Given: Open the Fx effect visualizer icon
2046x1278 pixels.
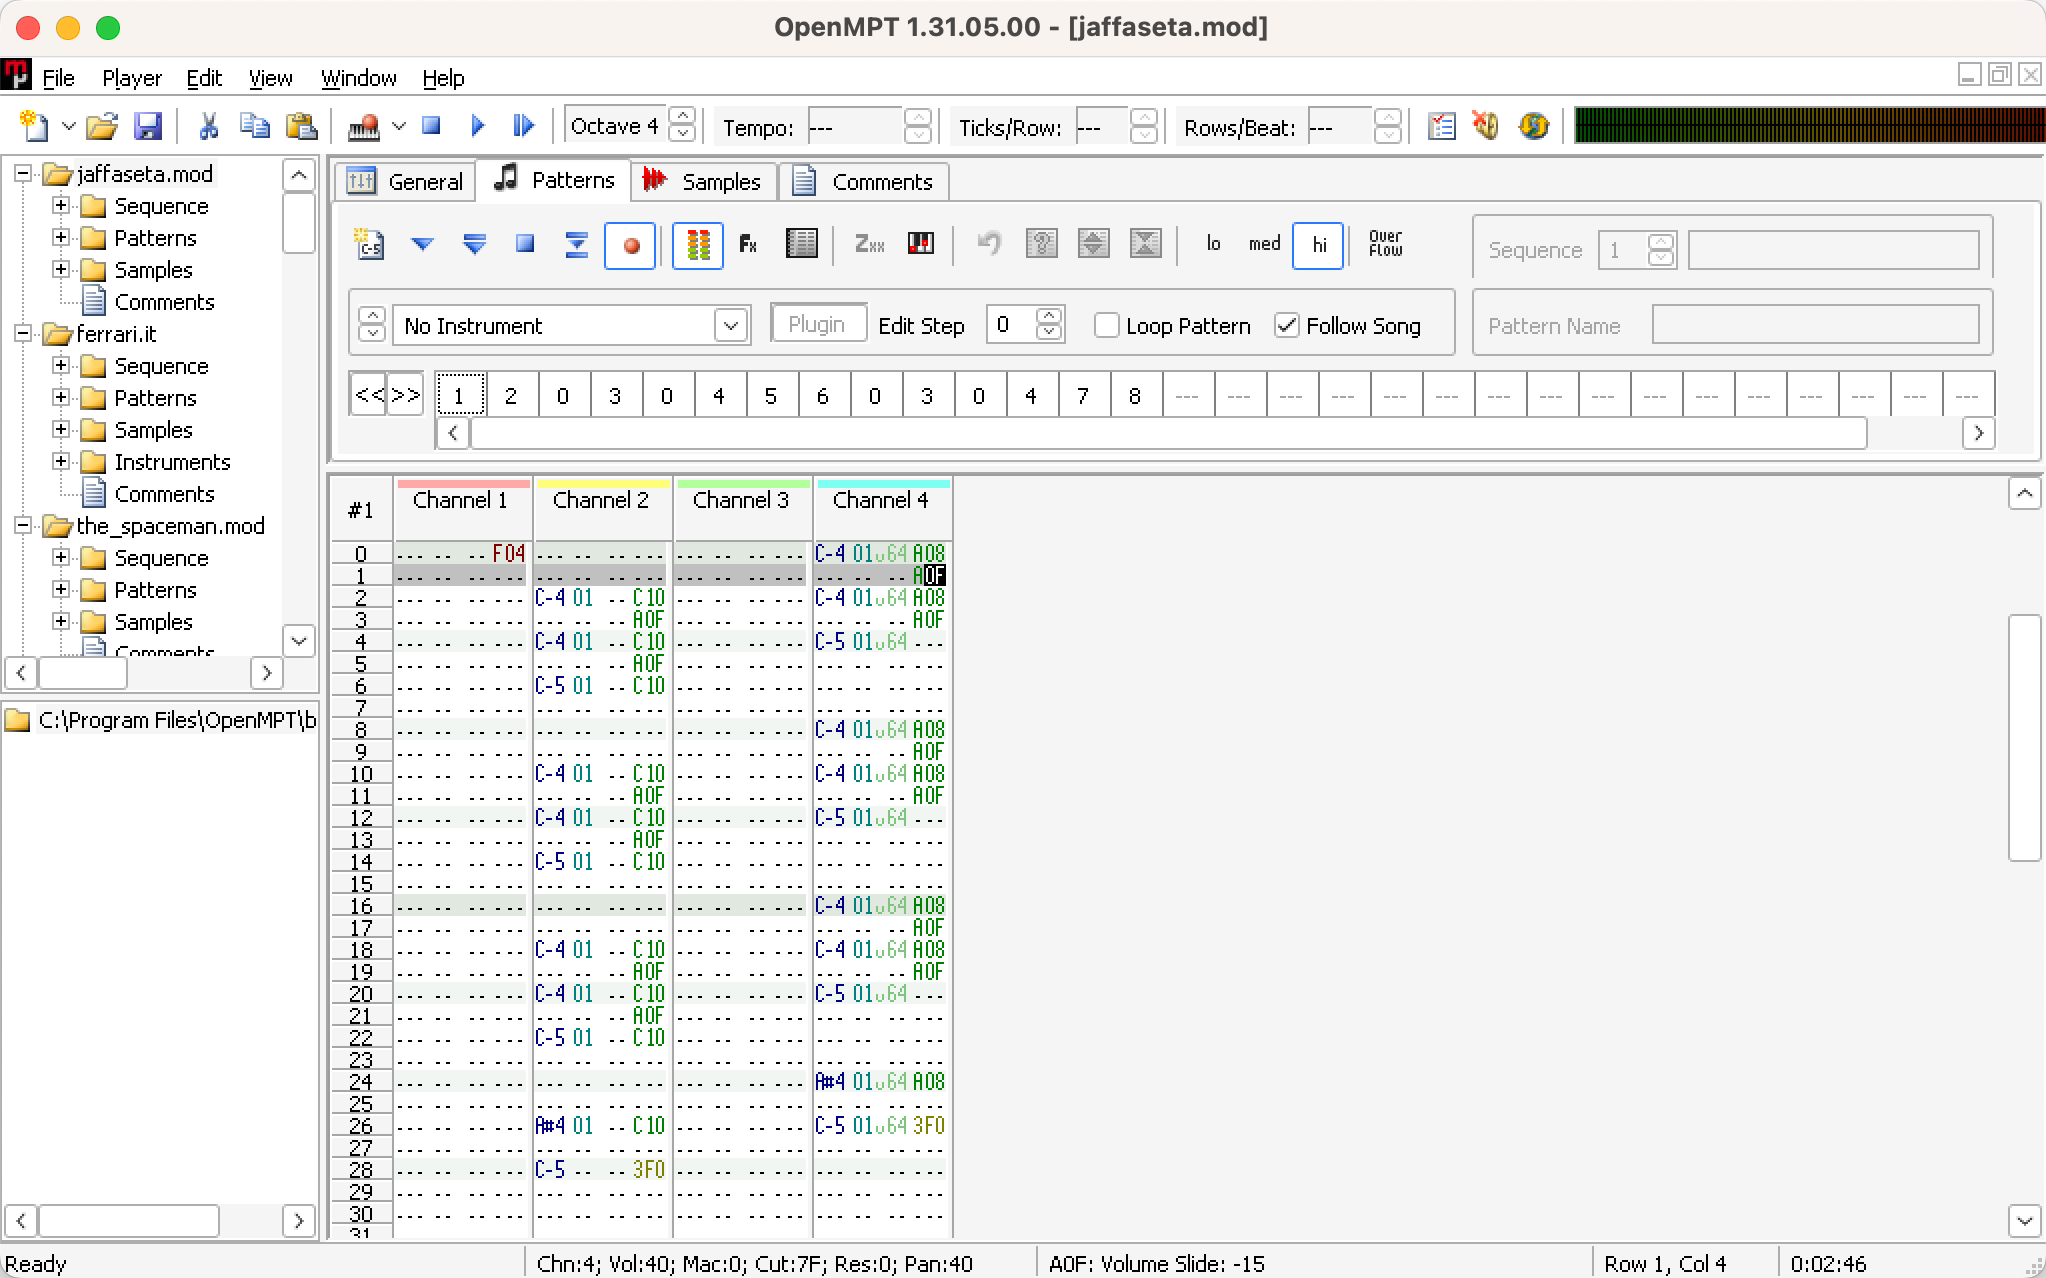Looking at the screenshot, I should [x=748, y=245].
